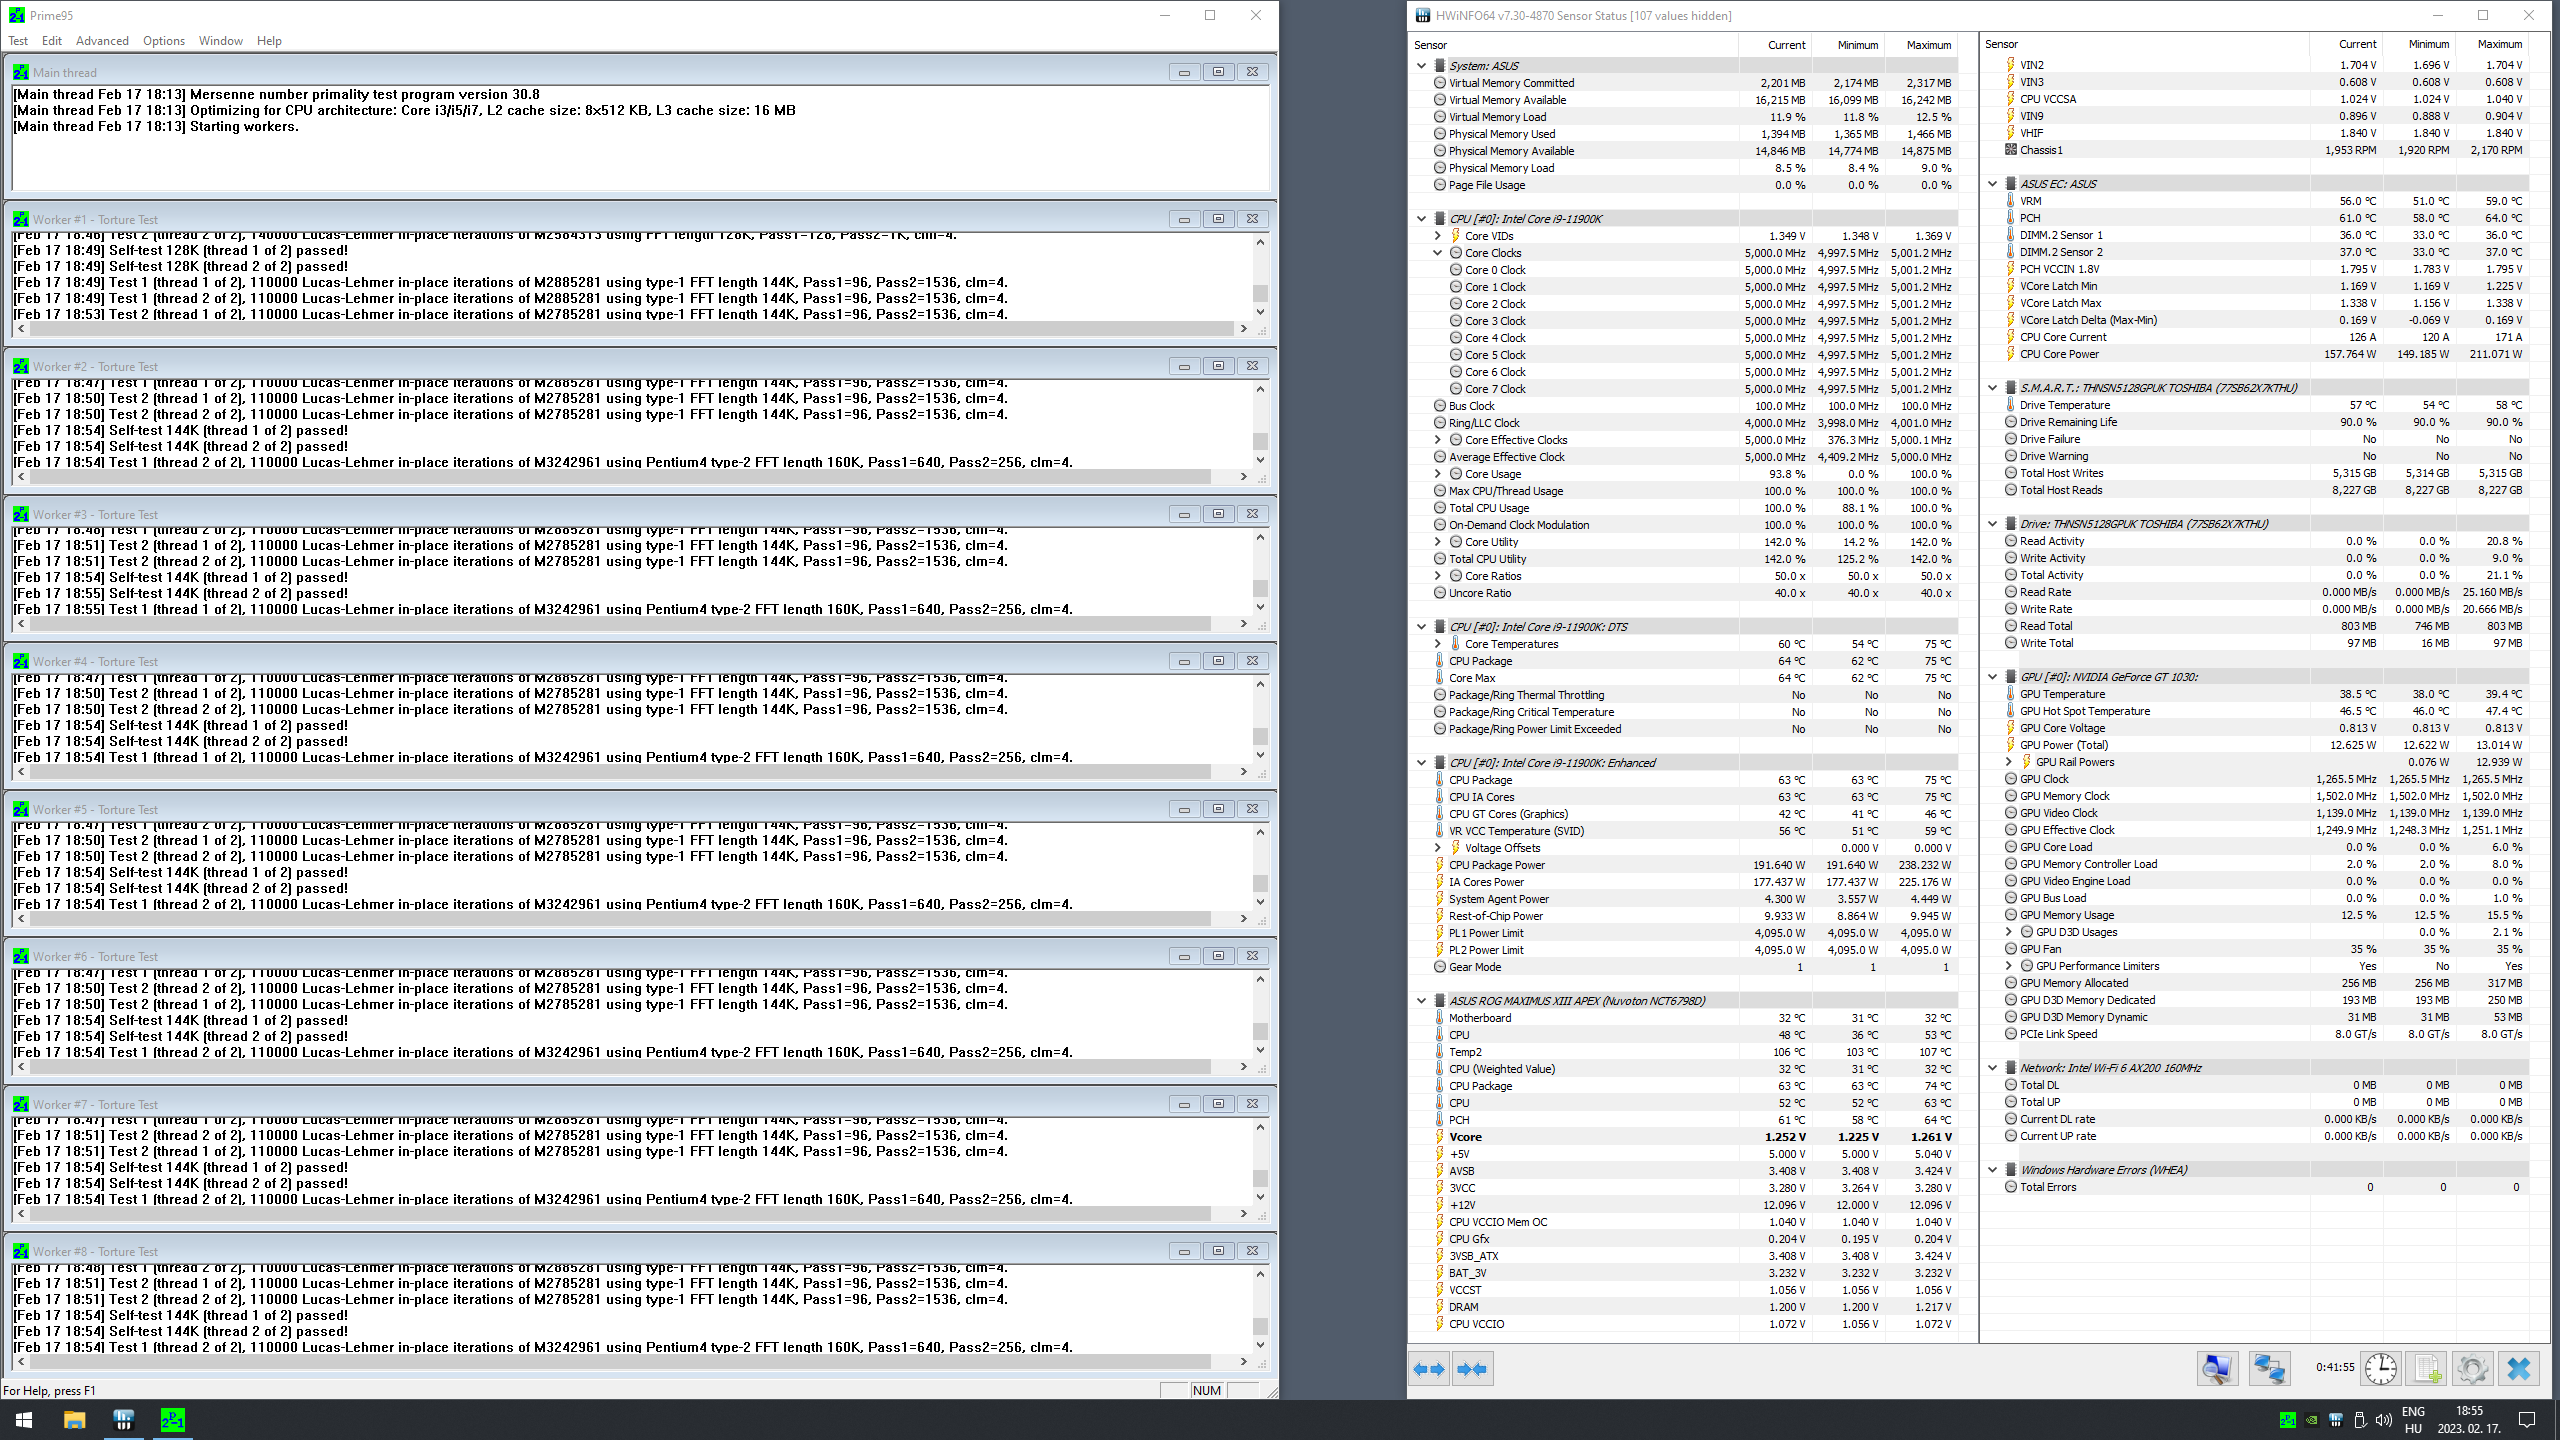Switch to HWiNFO via its taskbar icon
The width and height of the screenshot is (2560, 1440).
124,1420
